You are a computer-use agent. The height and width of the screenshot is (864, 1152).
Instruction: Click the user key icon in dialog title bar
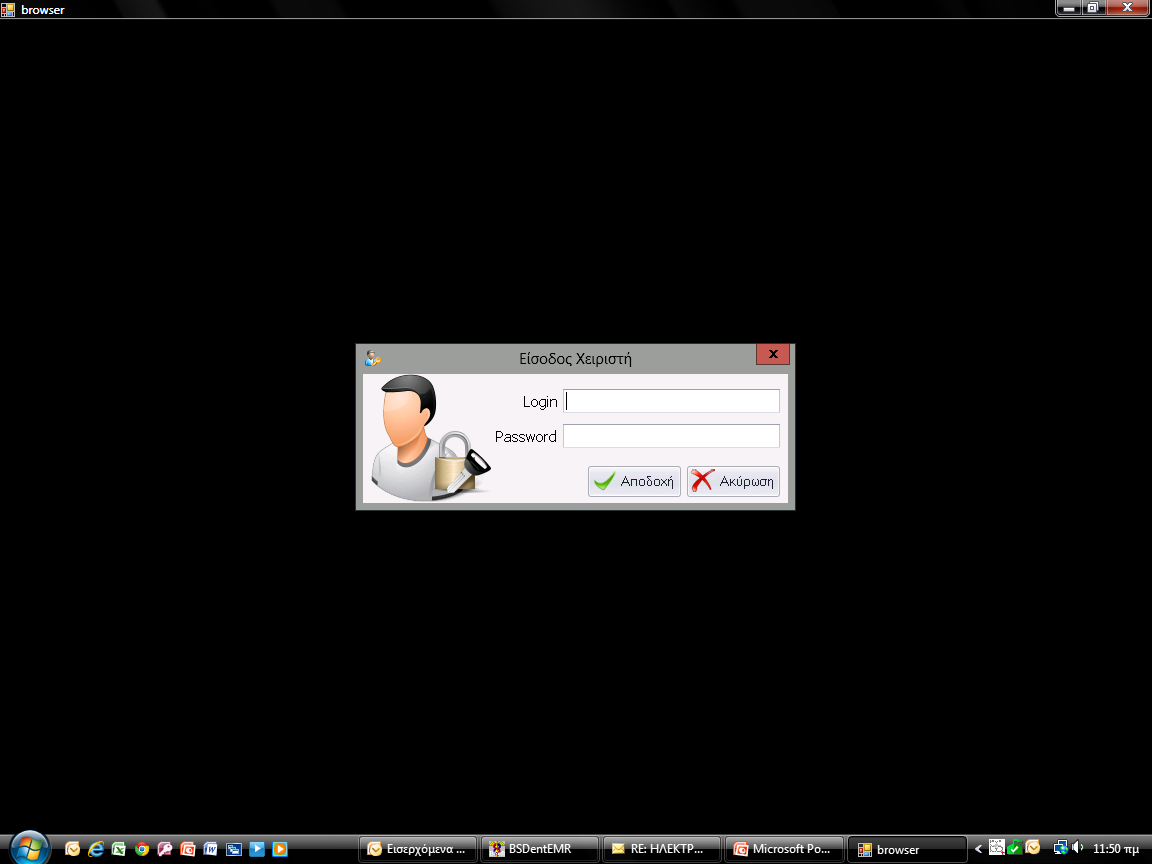pos(372,359)
